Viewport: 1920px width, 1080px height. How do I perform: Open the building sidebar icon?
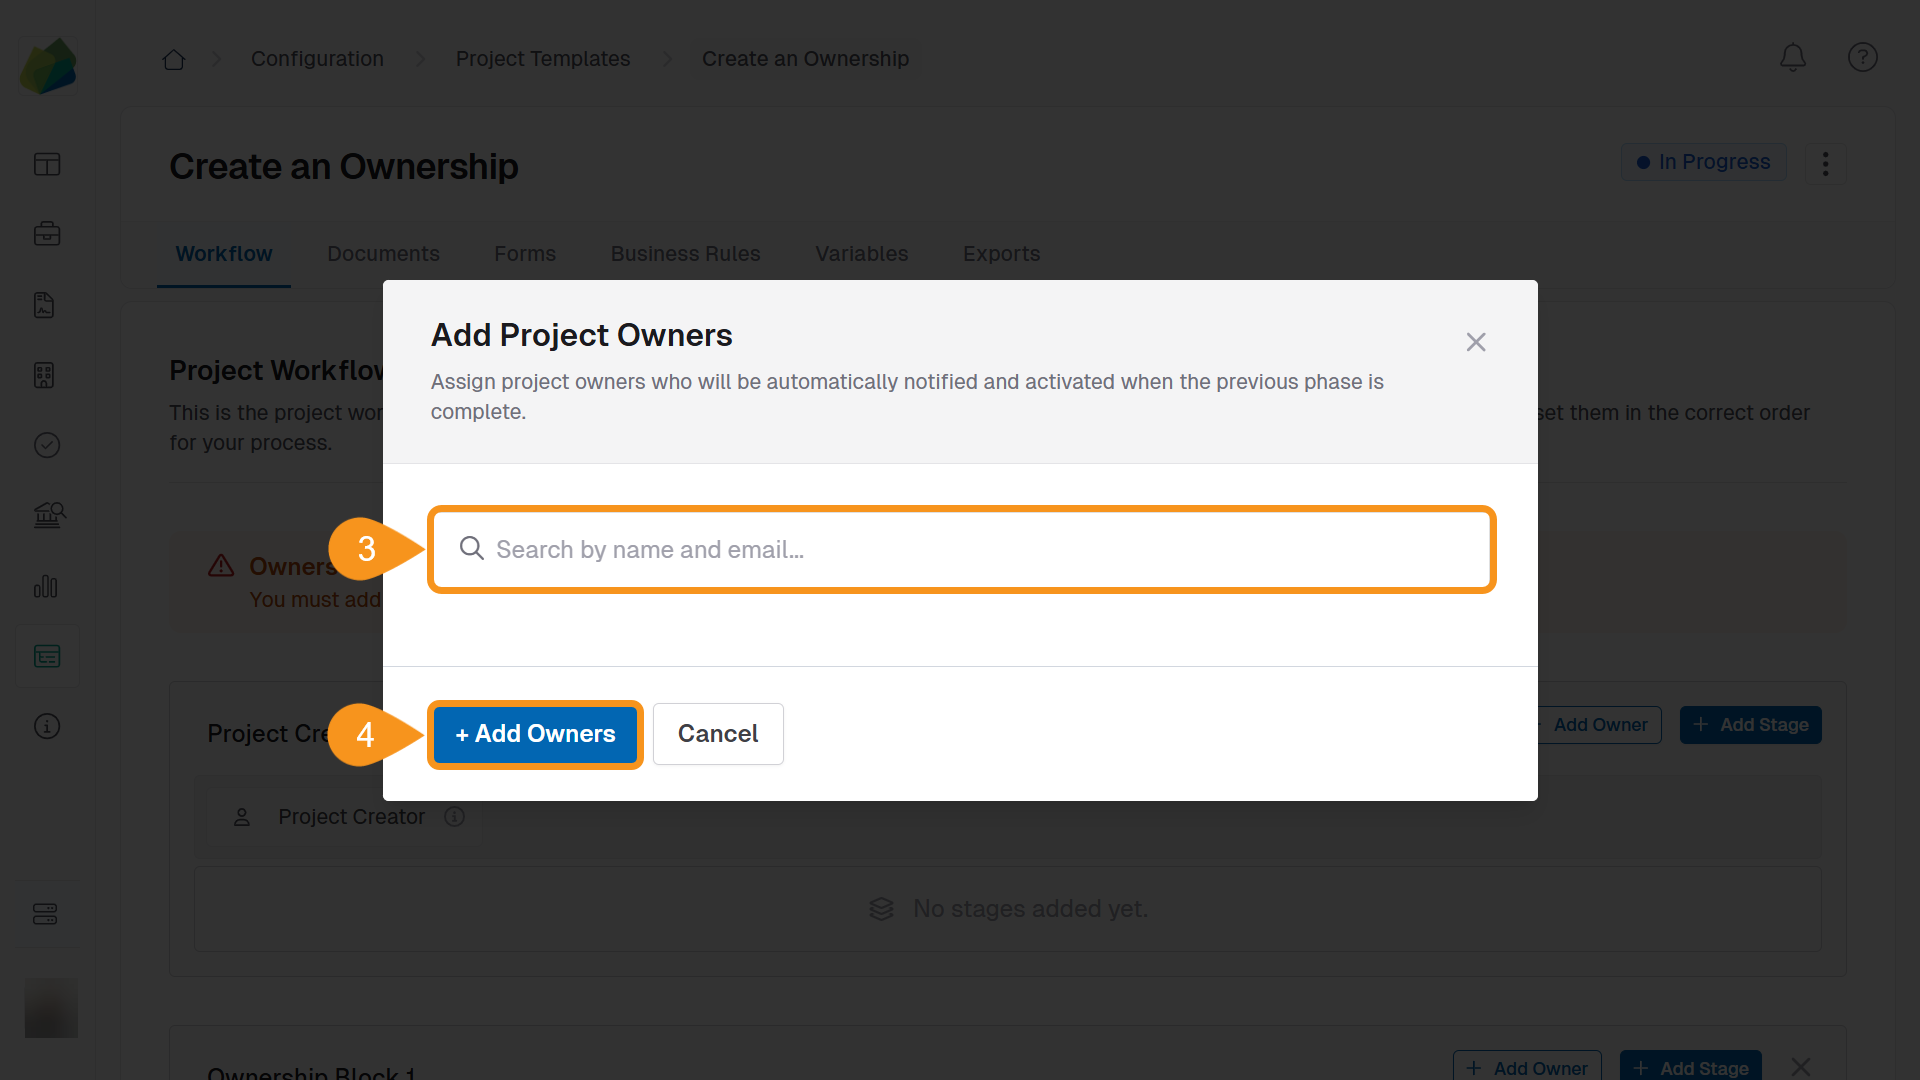[44, 375]
